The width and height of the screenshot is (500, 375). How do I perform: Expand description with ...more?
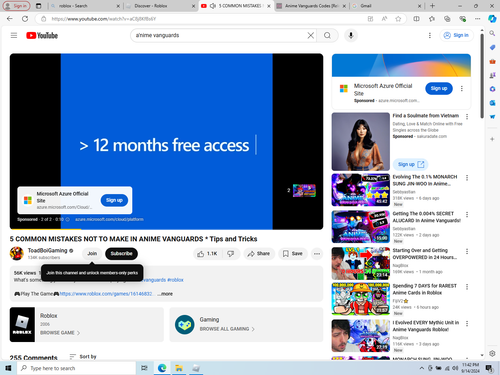coord(165,294)
